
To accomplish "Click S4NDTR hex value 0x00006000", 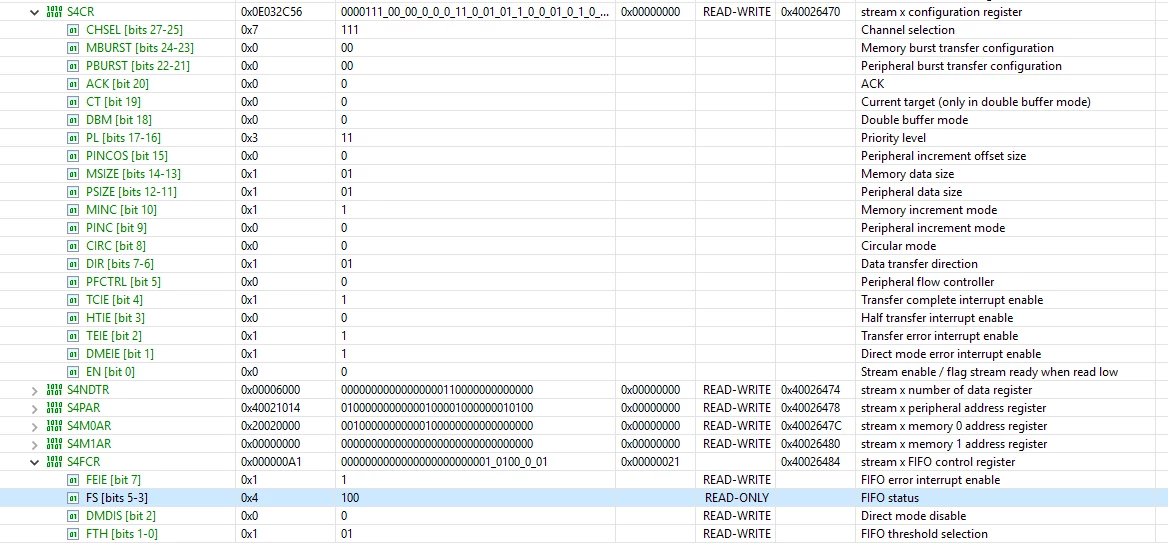I will 271,390.
